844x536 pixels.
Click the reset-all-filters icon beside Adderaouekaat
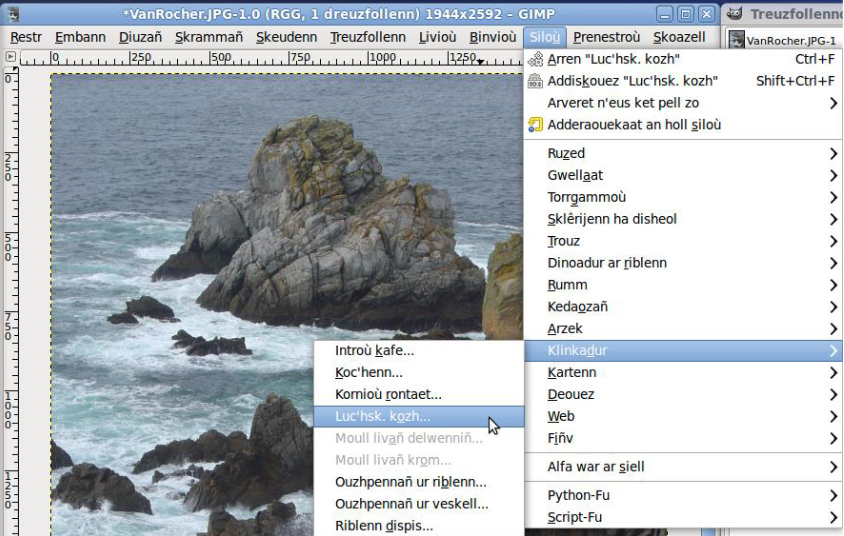tap(535, 125)
